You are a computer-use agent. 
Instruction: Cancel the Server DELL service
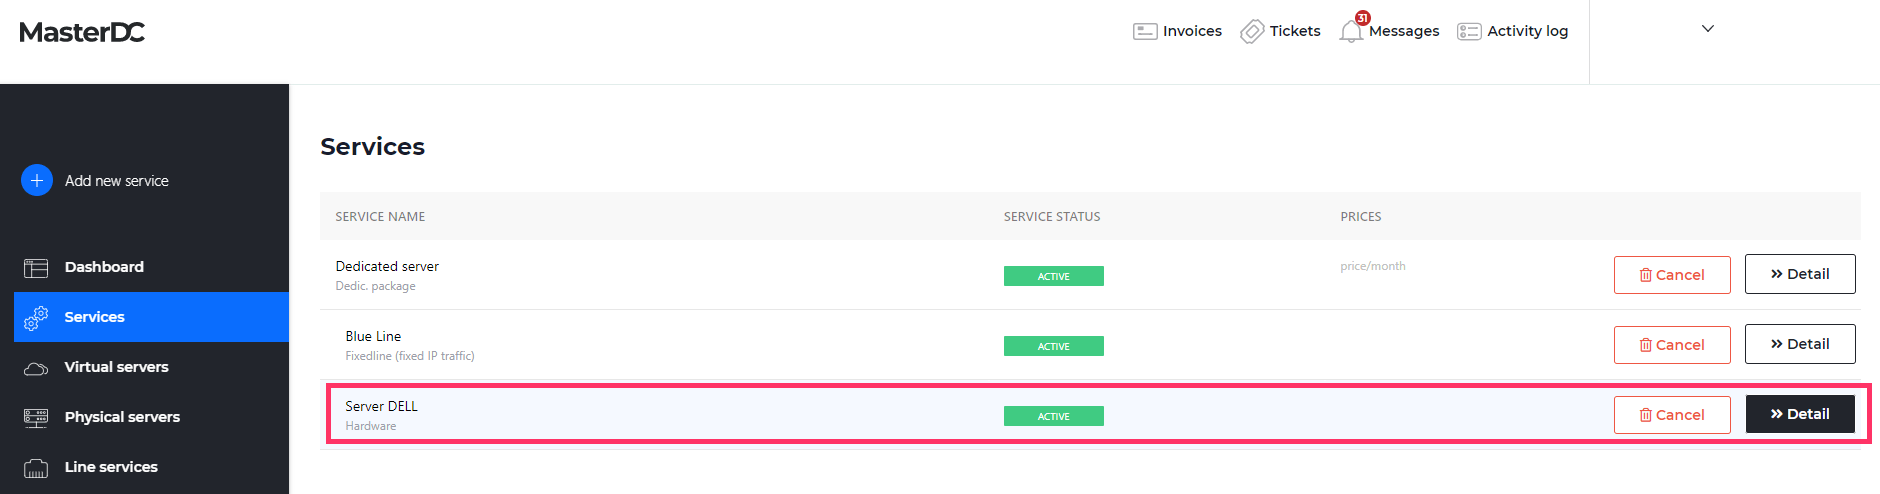[1672, 415]
